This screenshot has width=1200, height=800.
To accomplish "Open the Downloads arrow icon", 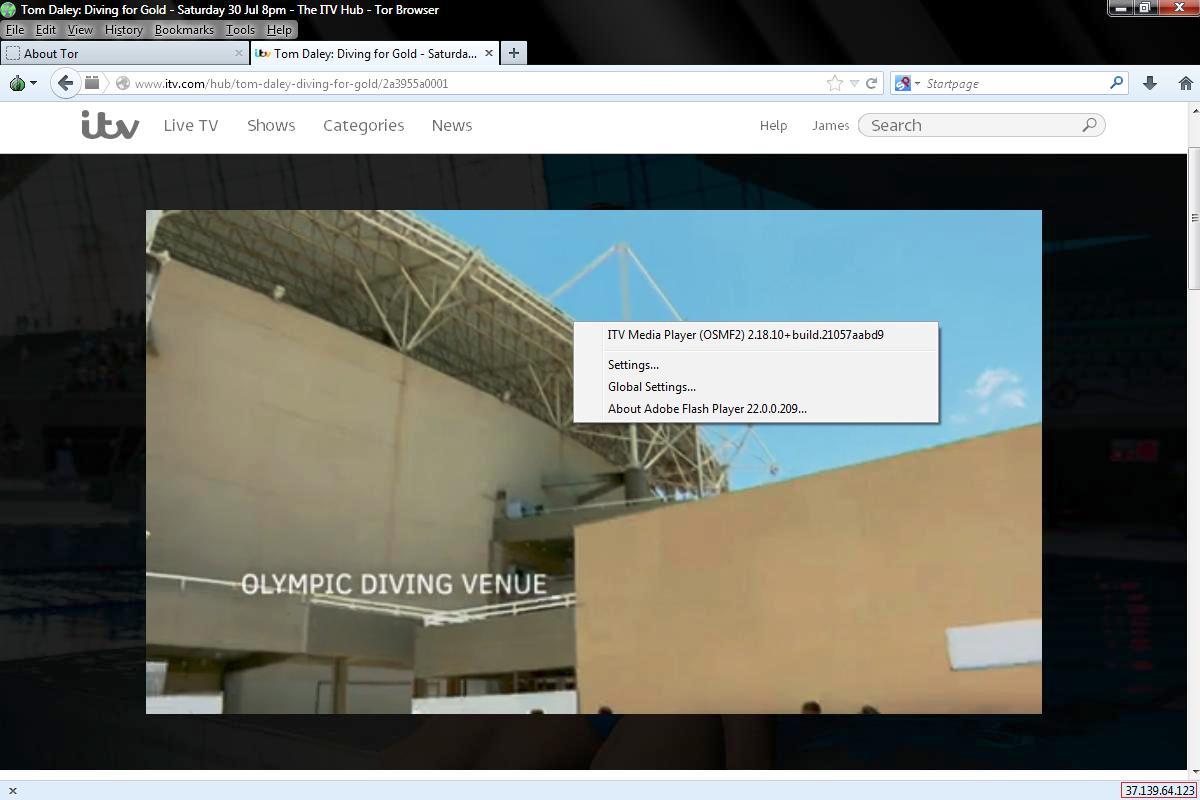I will point(1150,83).
